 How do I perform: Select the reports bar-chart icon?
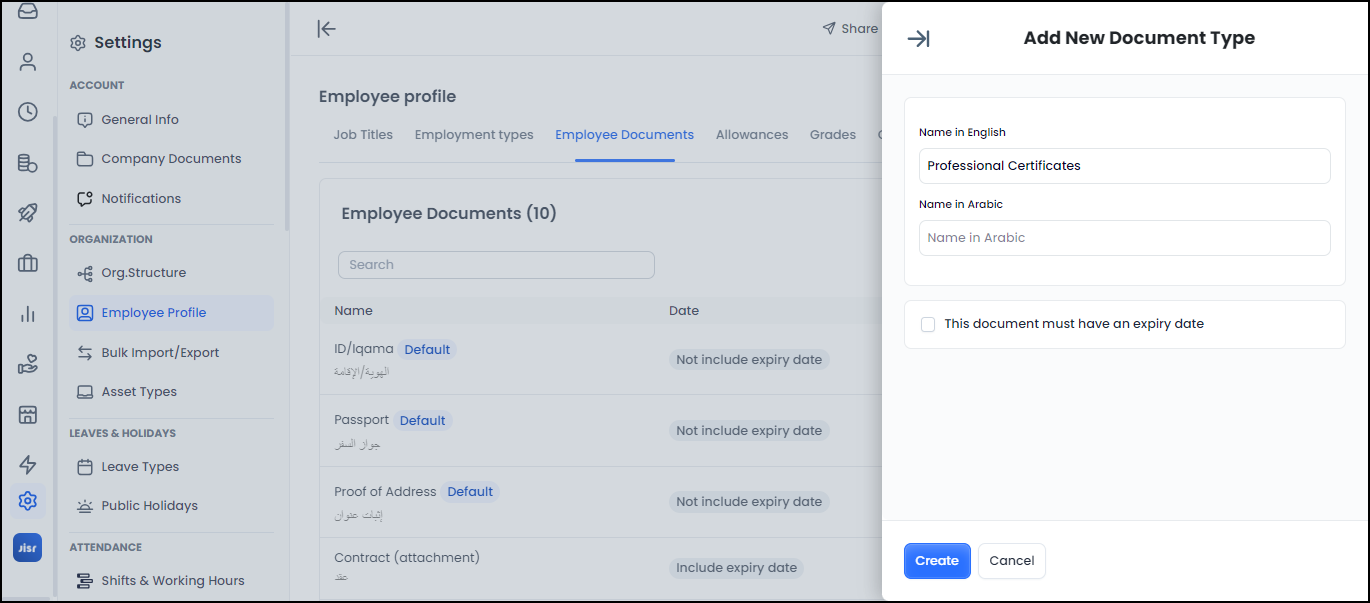coord(27,313)
